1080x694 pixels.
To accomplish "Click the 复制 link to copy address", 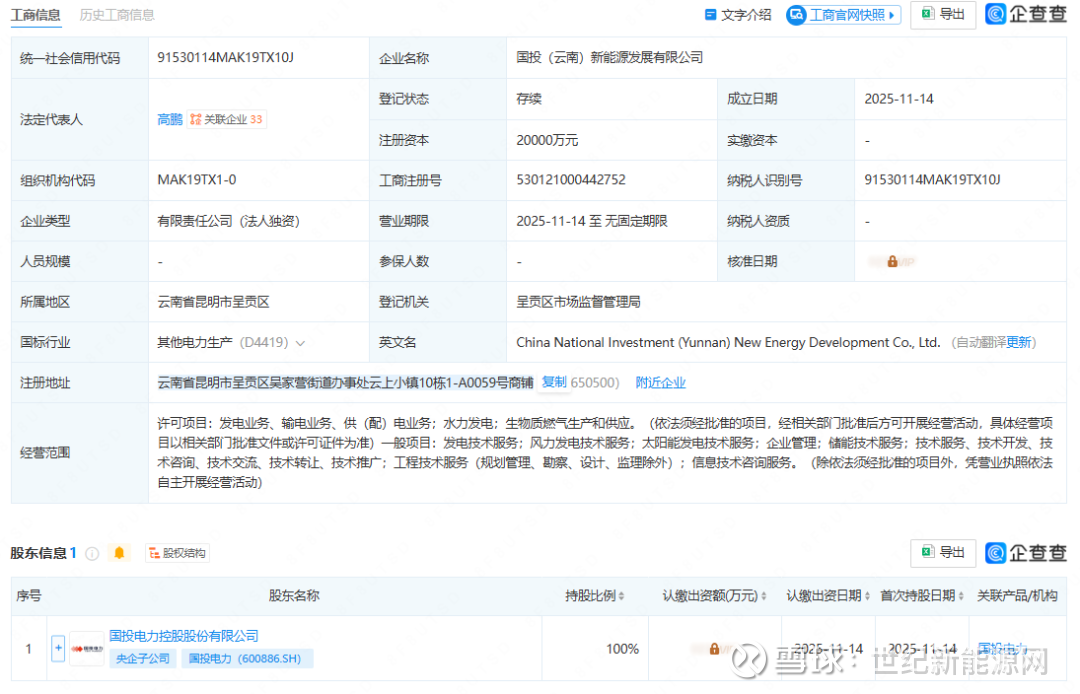I will 554,382.
